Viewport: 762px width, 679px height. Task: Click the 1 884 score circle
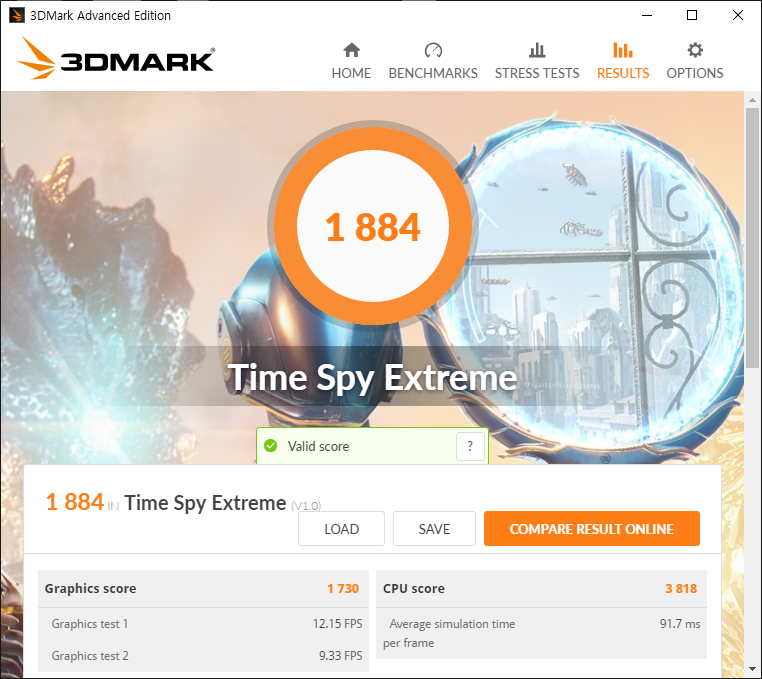[x=373, y=226]
